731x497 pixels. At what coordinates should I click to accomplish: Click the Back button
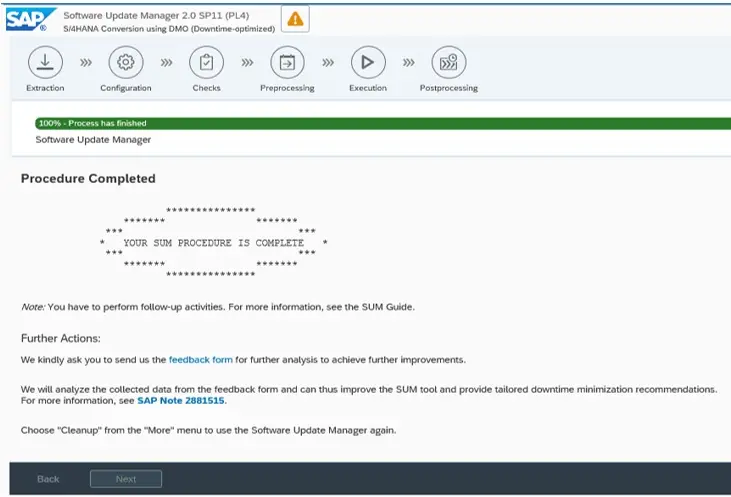[x=48, y=479]
